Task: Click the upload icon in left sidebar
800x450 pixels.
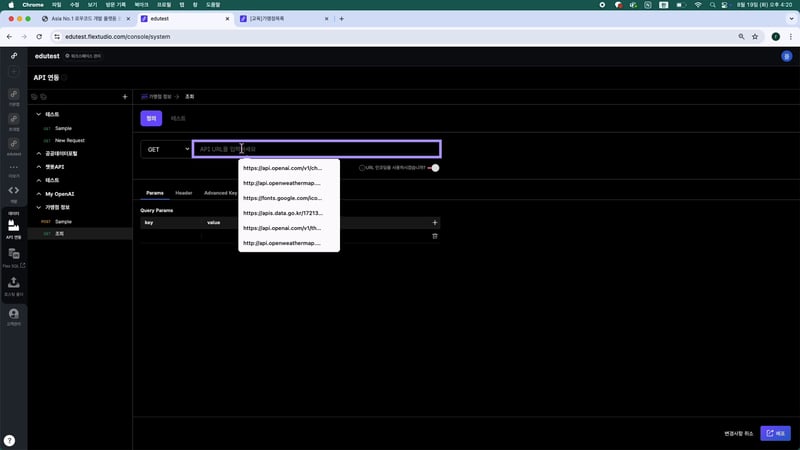Action: click(14, 284)
